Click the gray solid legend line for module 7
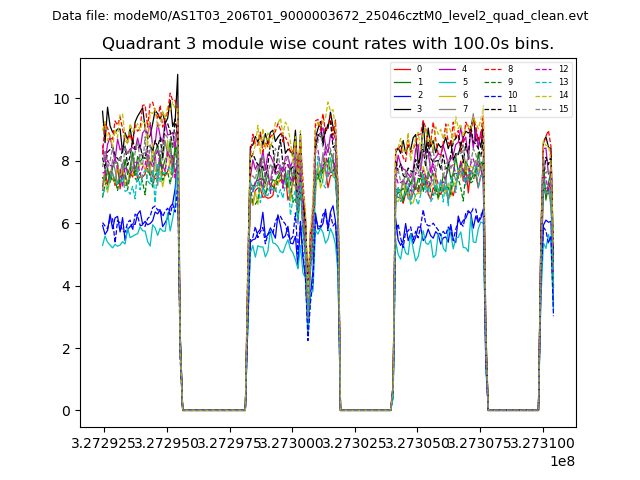 (x=448, y=109)
